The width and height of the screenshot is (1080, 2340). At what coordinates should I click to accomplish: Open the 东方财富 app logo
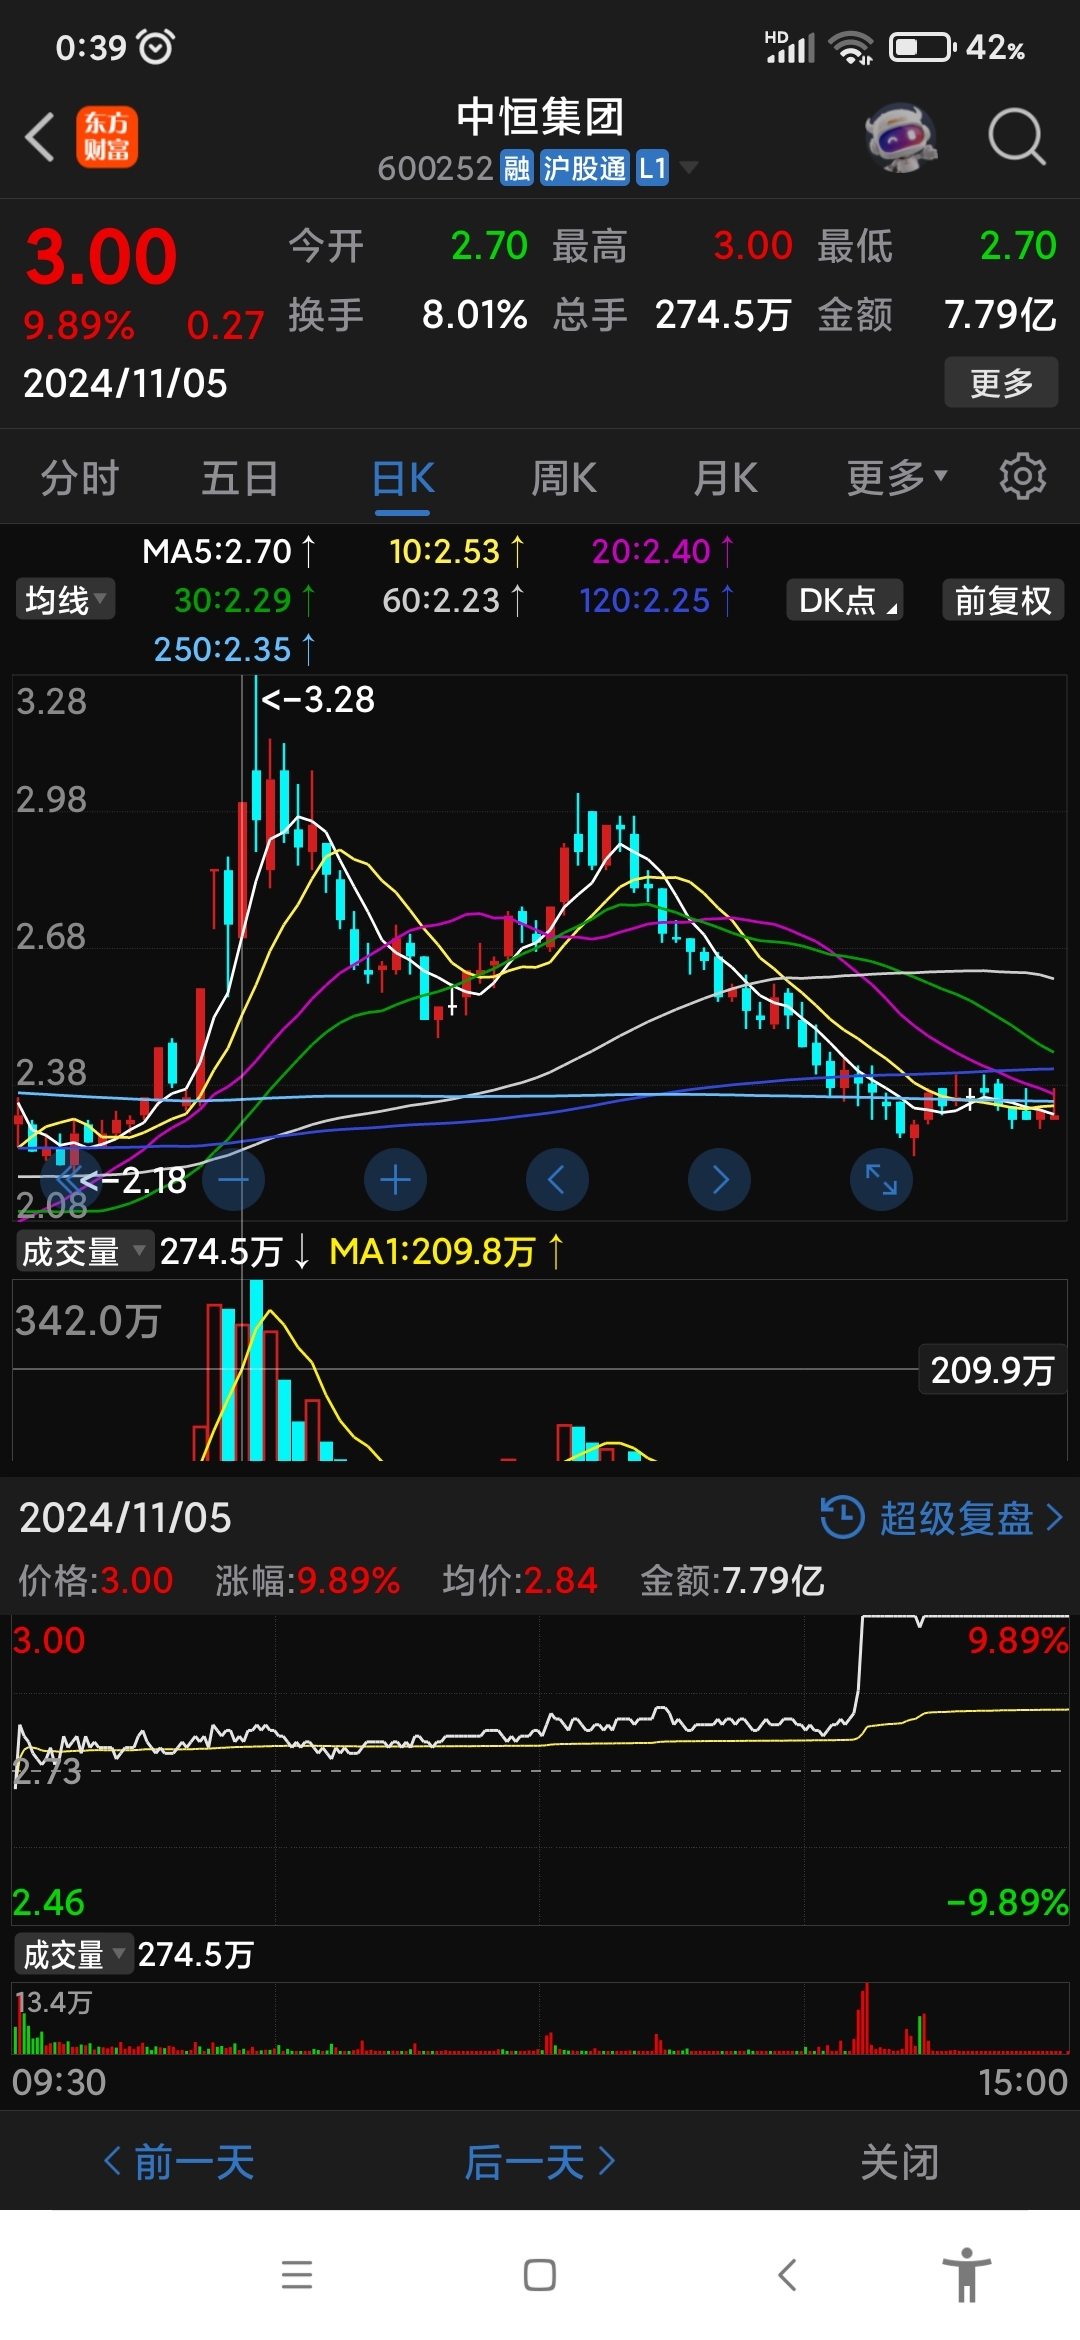tap(107, 137)
